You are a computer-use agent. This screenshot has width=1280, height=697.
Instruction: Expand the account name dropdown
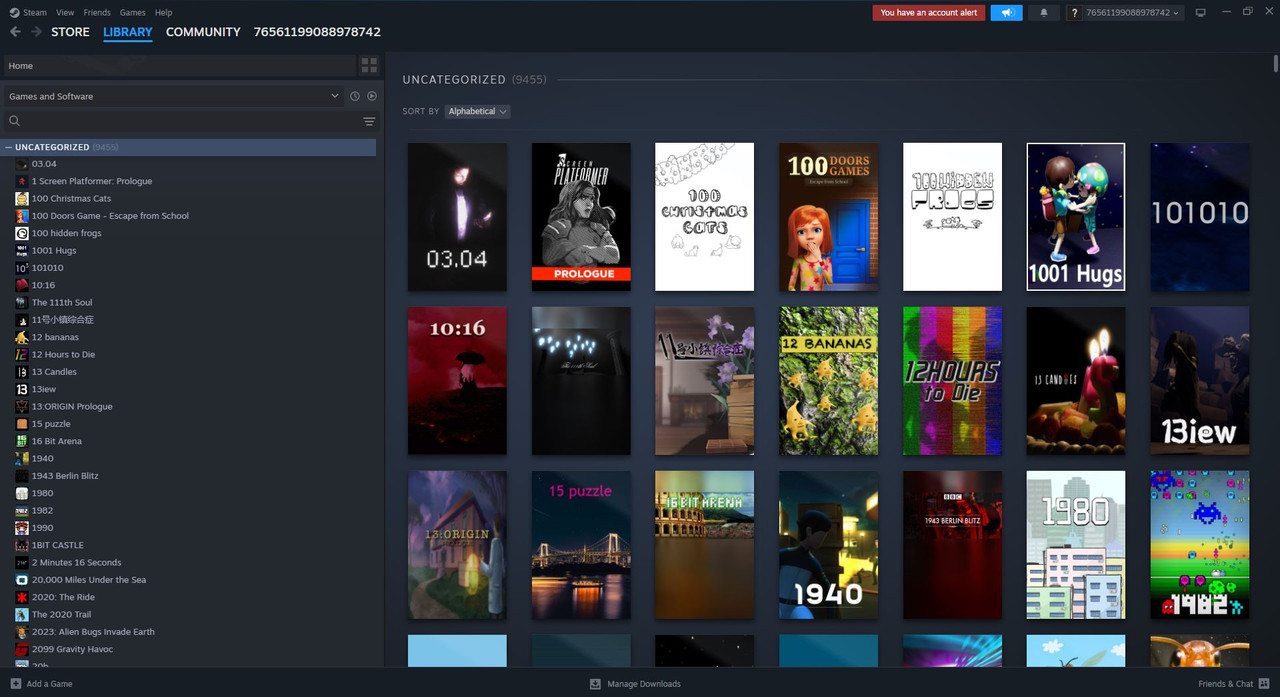pos(1132,13)
